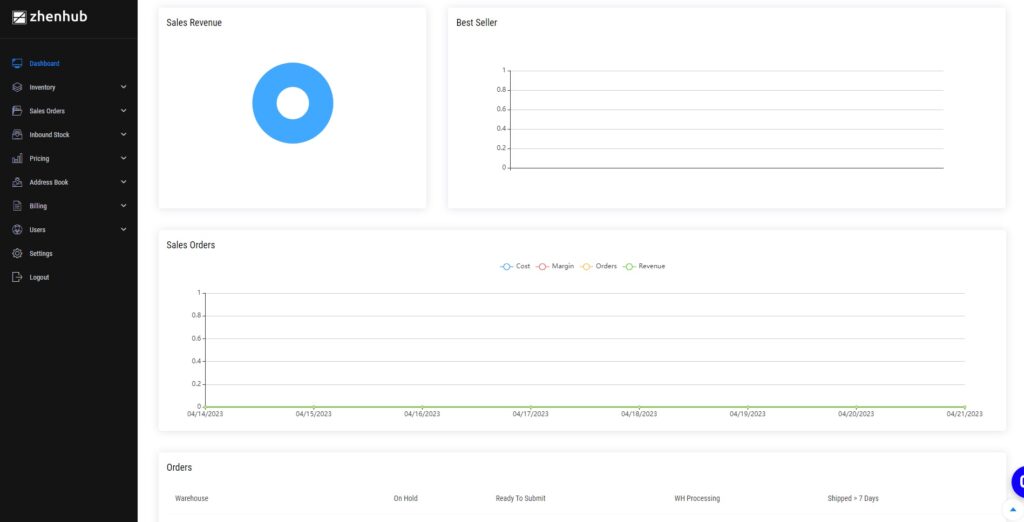Click the Sales Revenue card title
The image size is (1024, 522).
[x=194, y=23]
